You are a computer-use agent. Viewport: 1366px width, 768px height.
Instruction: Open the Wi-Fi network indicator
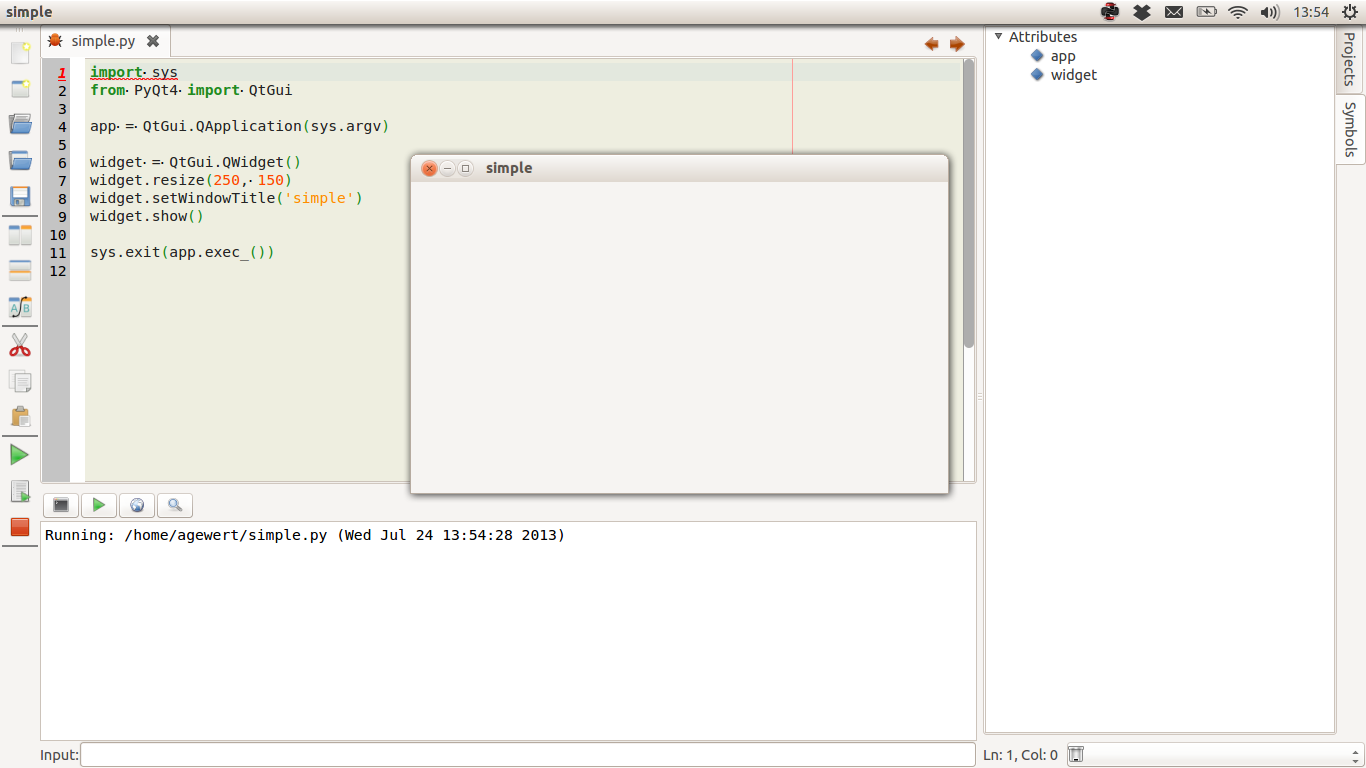(x=1238, y=12)
